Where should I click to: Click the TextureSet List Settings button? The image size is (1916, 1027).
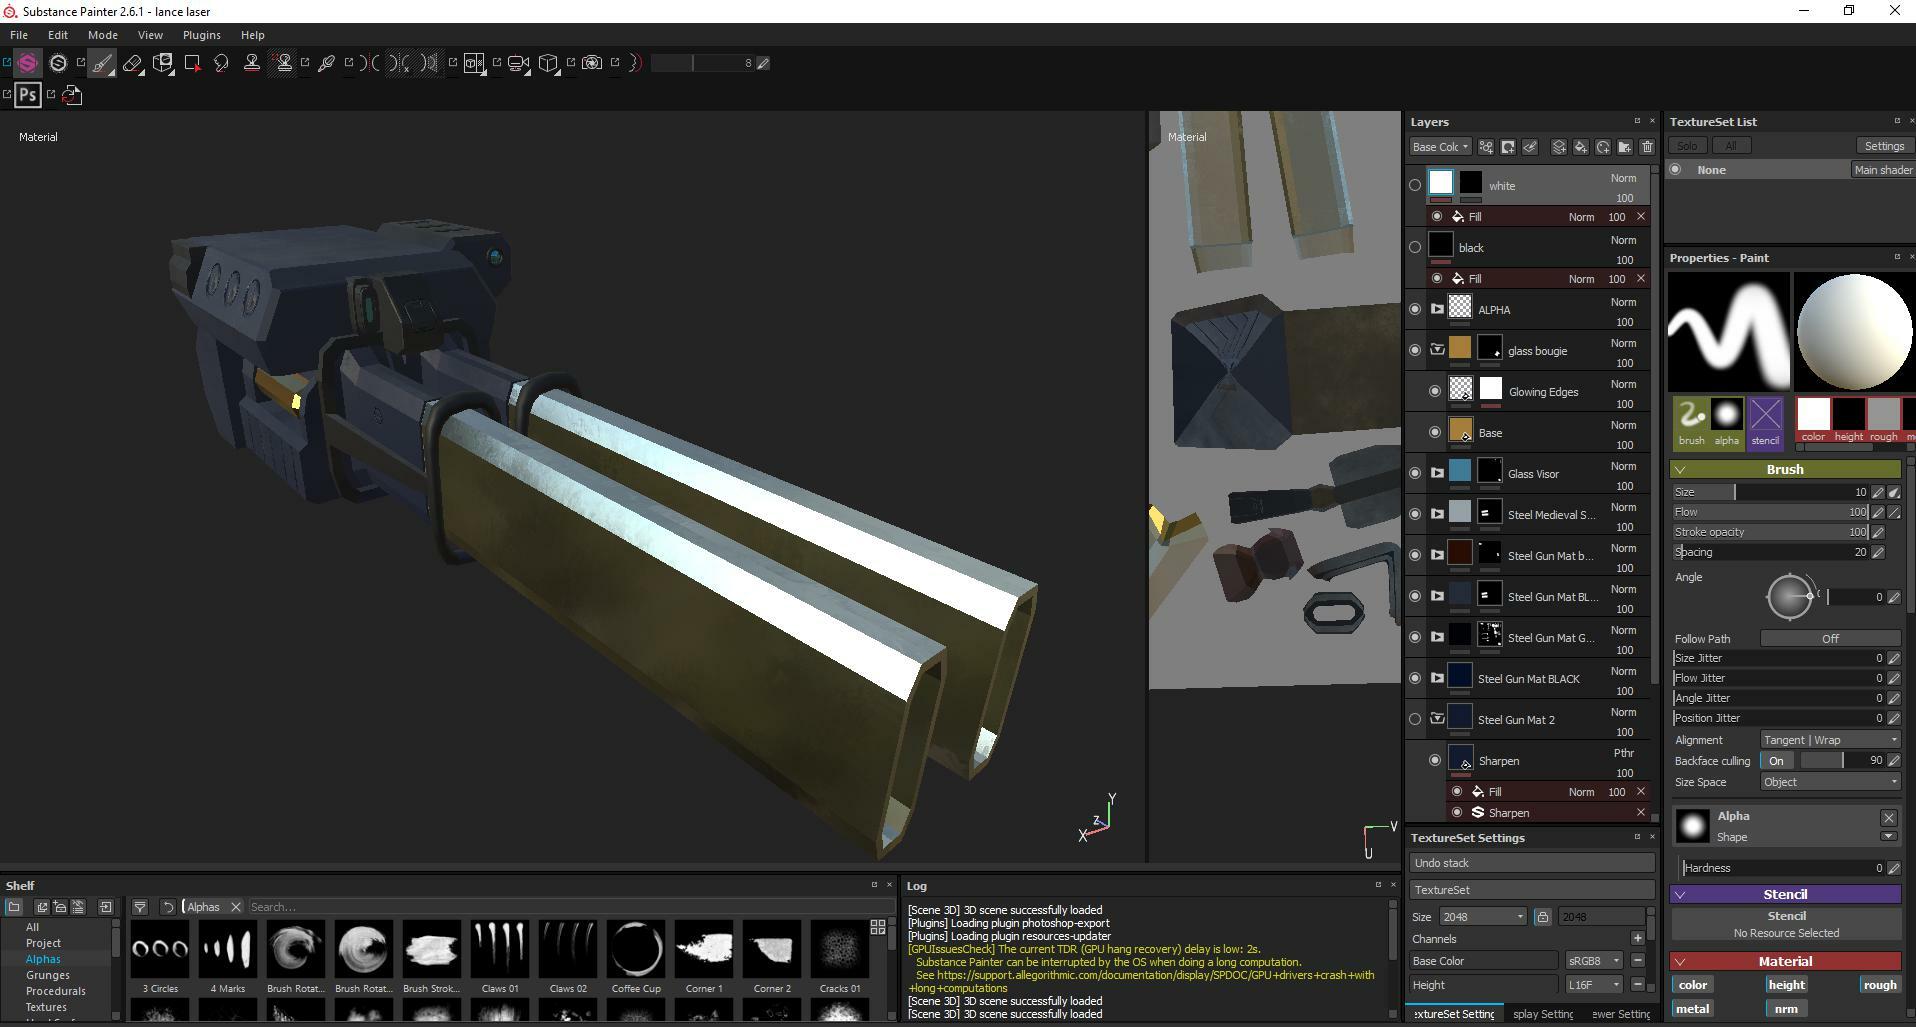pos(1883,146)
